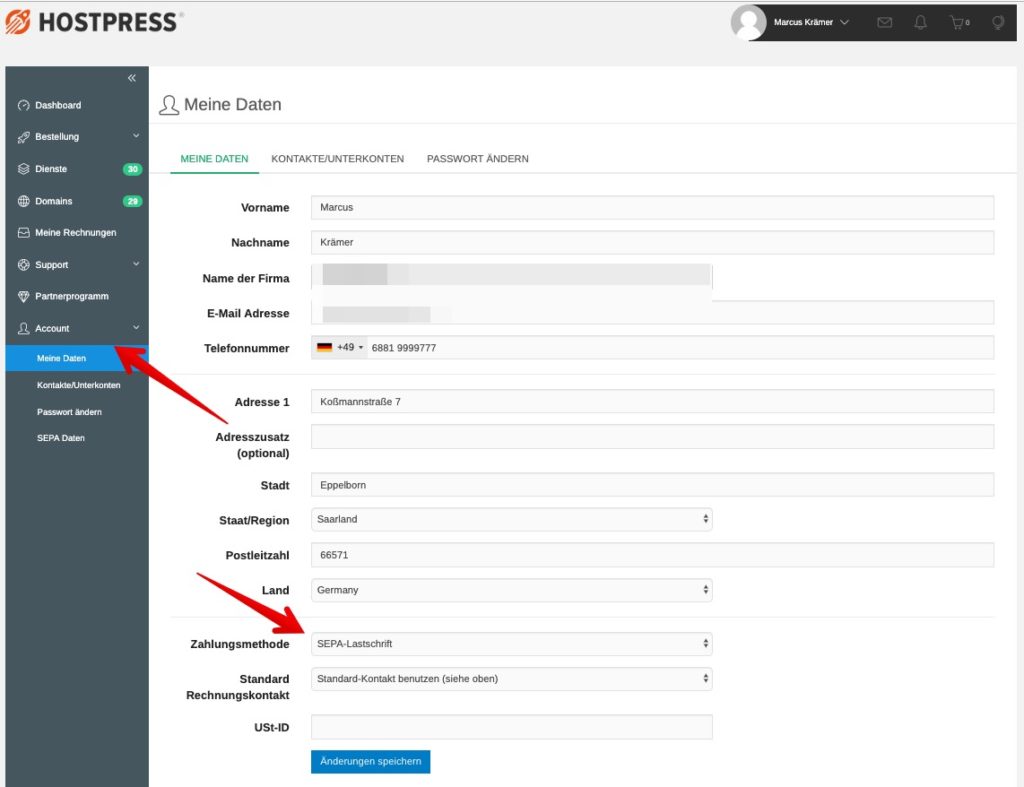Click the Meine Rechnungen inbox icon

click(x=24, y=233)
